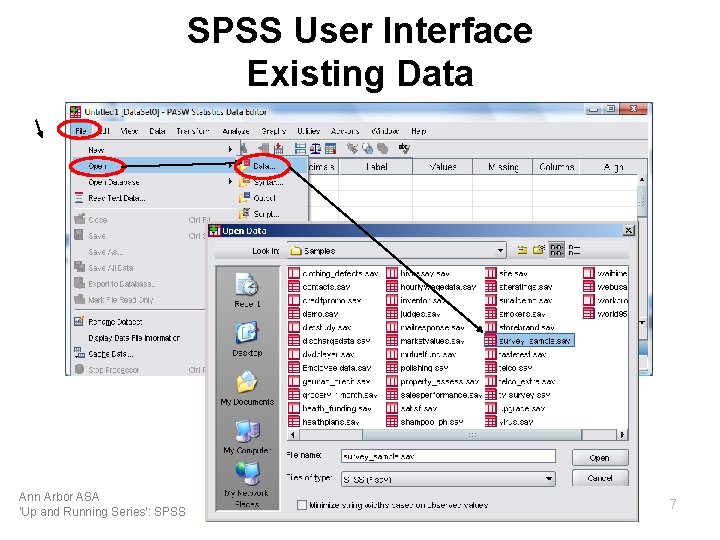Open the View menu
Image resolution: width=720 pixels, height=540 pixels.
(129, 131)
